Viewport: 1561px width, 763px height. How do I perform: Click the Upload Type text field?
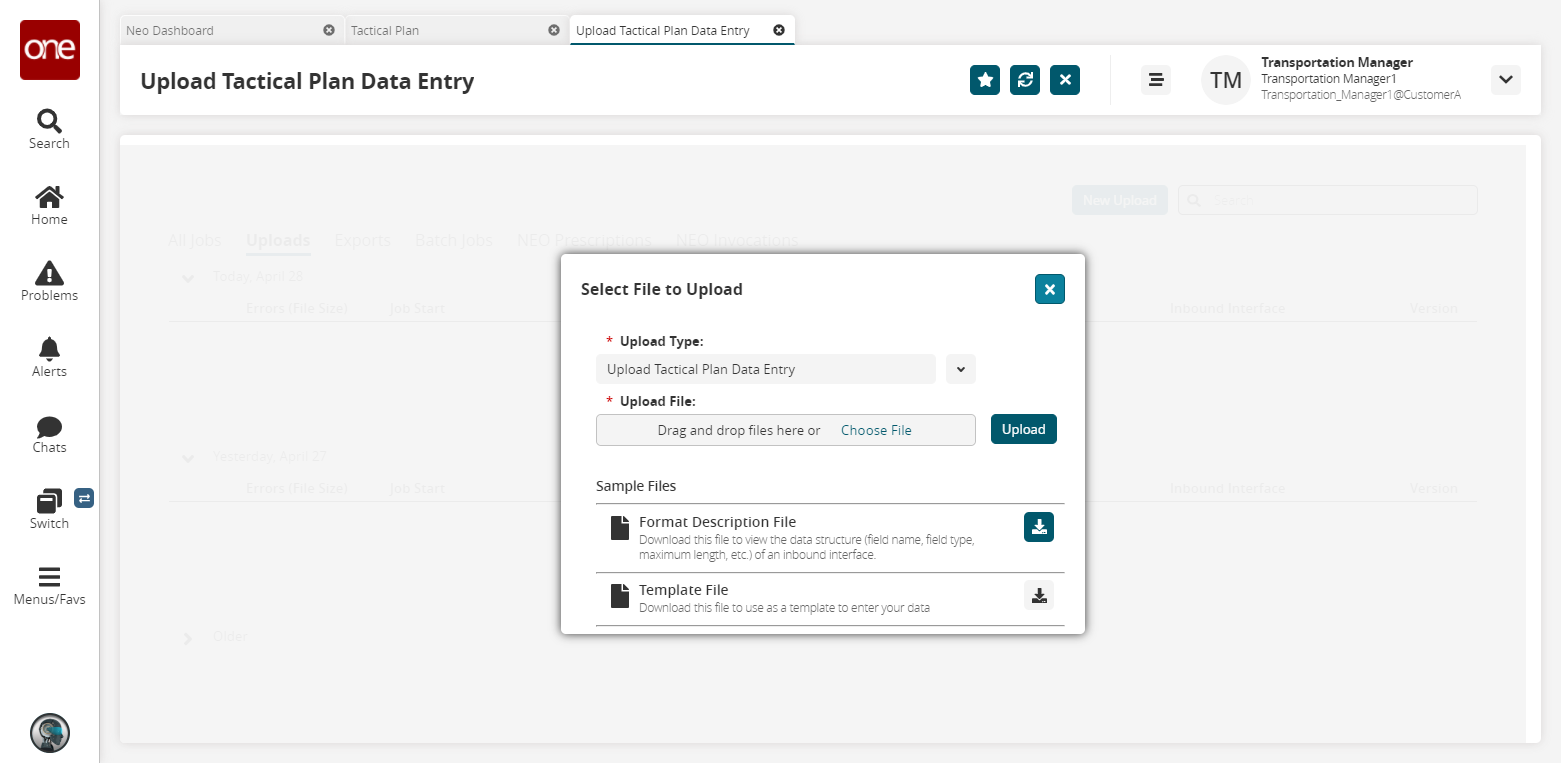pos(766,369)
